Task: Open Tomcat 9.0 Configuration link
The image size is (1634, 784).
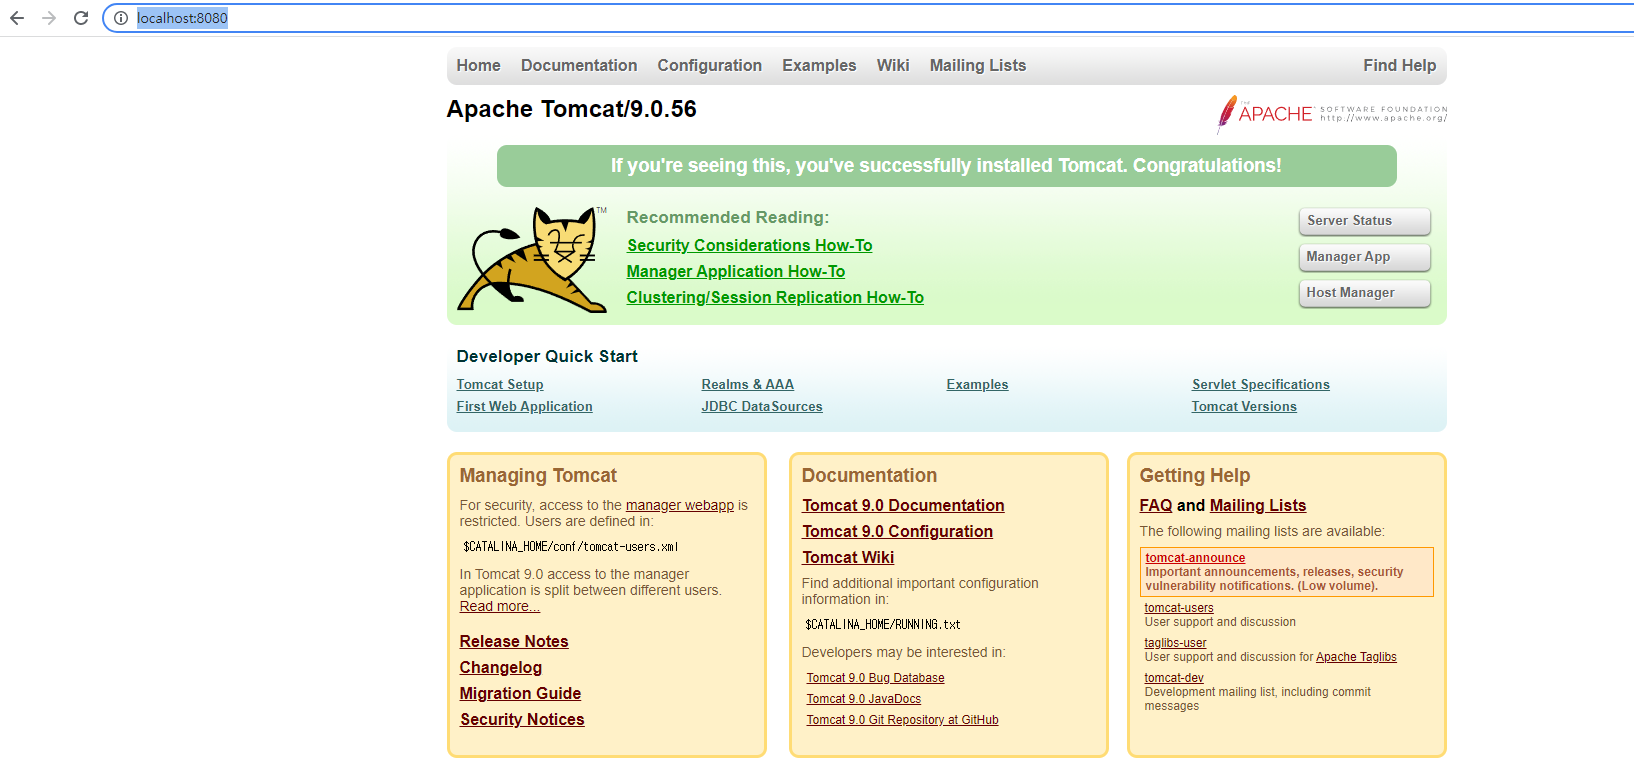Action: point(897,531)
